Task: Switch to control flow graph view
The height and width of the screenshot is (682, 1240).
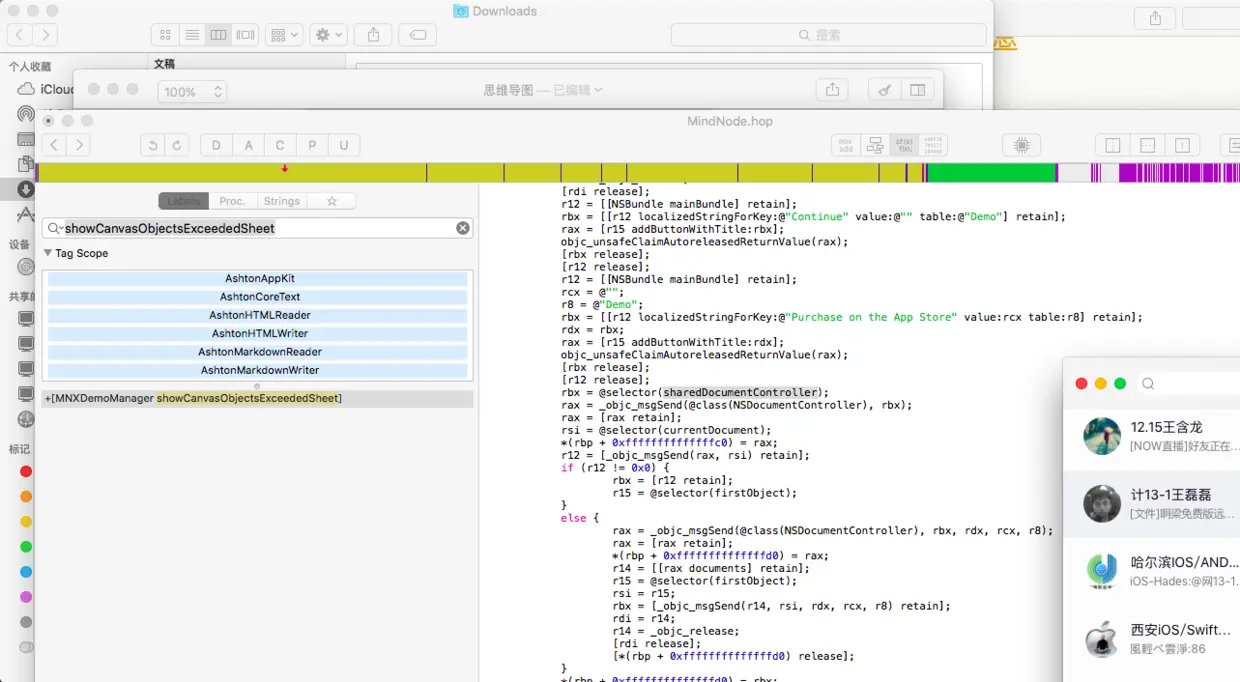Action: click(875, 145)
